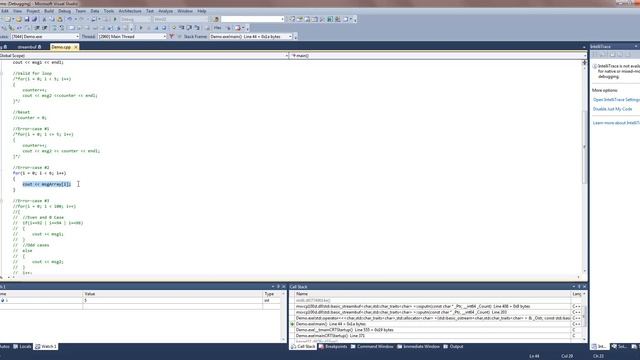This screenshot has height=360, width=640.
Task: Switch to the Output tab
Action: (453, 347)
